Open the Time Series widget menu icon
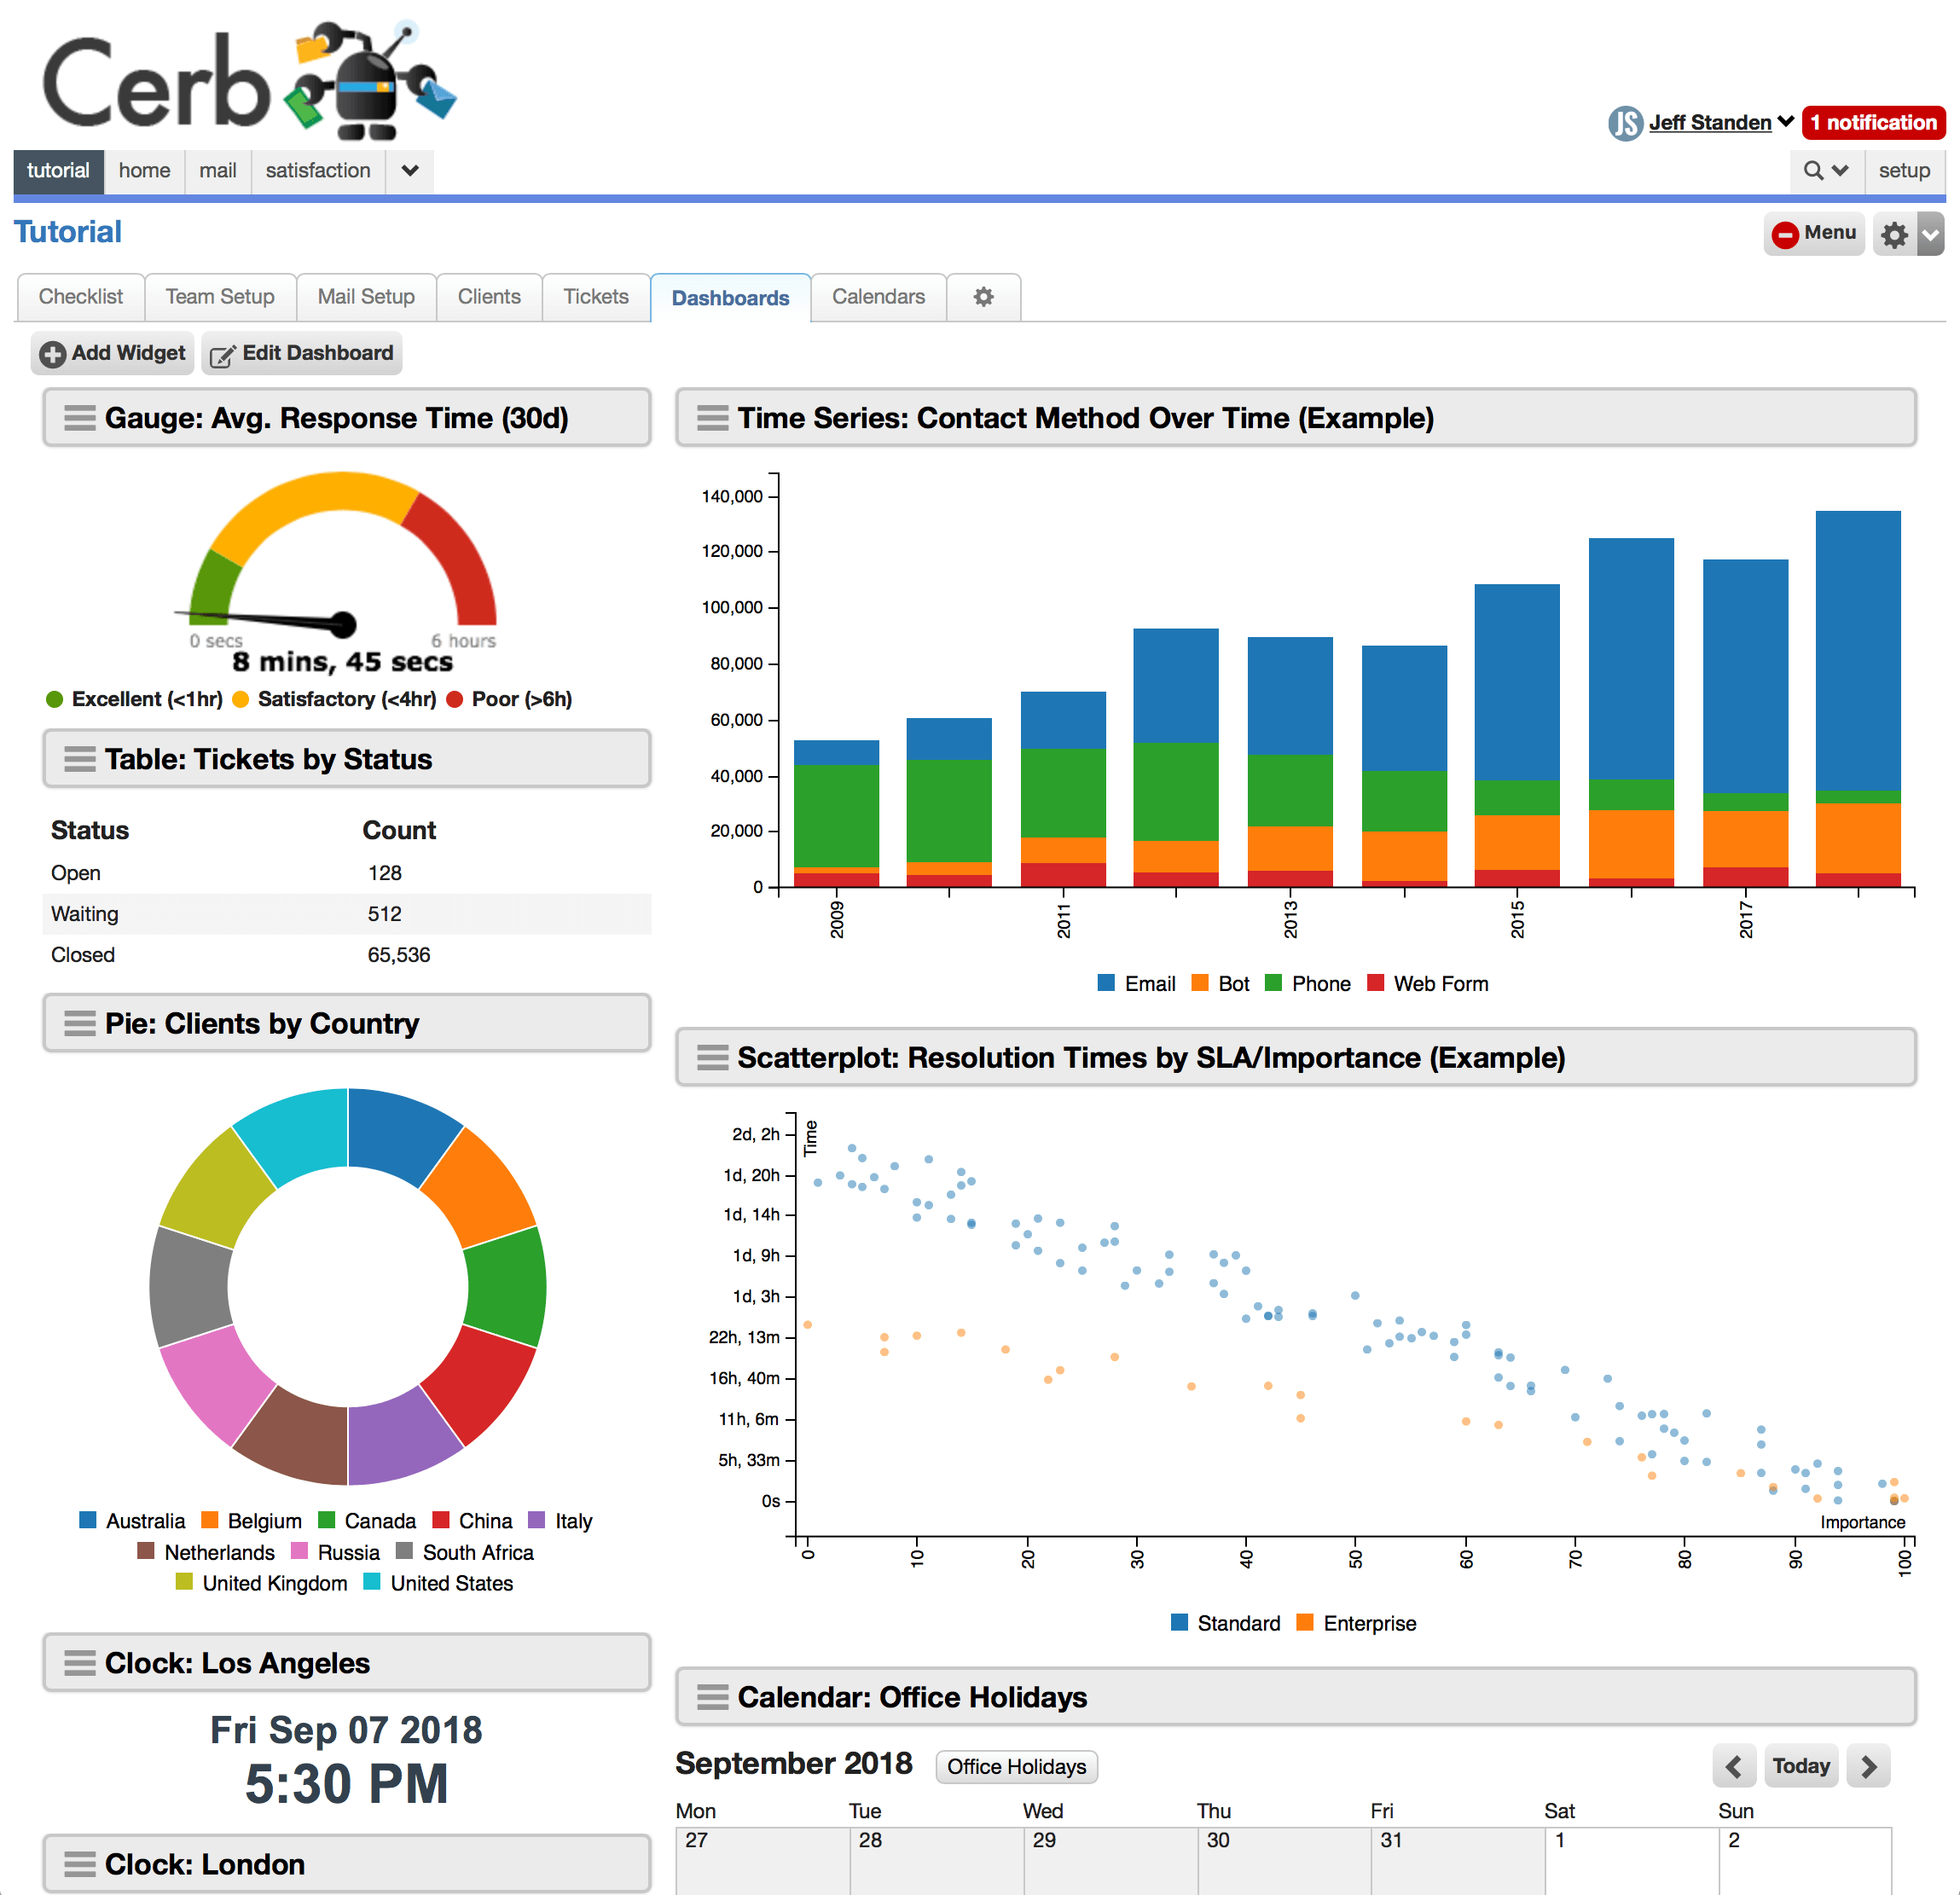This screenshot has height=1895, width=1960. [712, 418]
